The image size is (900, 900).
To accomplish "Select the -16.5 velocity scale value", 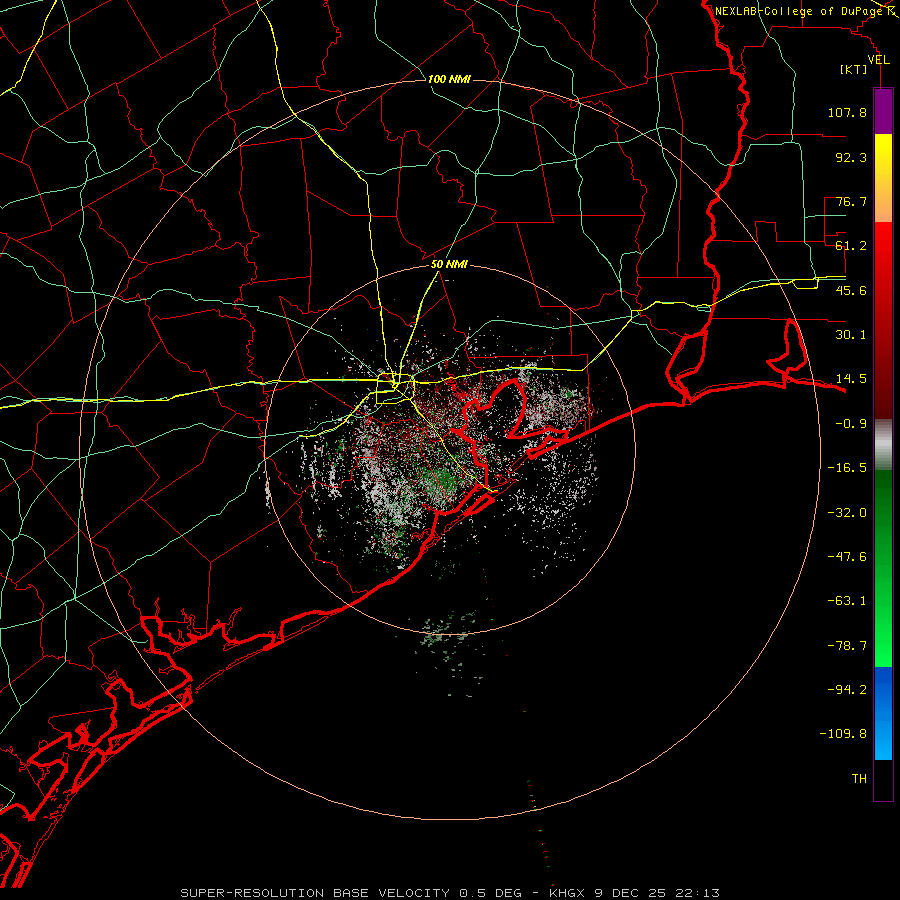I will coord(847,468).
